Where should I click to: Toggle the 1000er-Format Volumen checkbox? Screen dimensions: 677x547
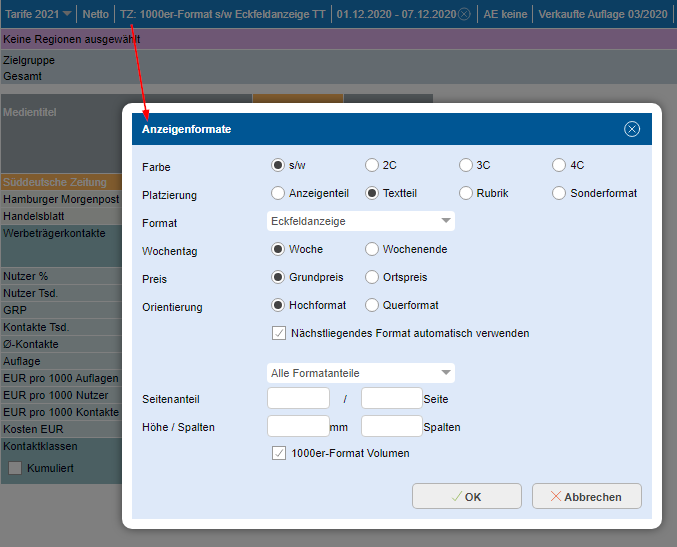pos(279,453)
